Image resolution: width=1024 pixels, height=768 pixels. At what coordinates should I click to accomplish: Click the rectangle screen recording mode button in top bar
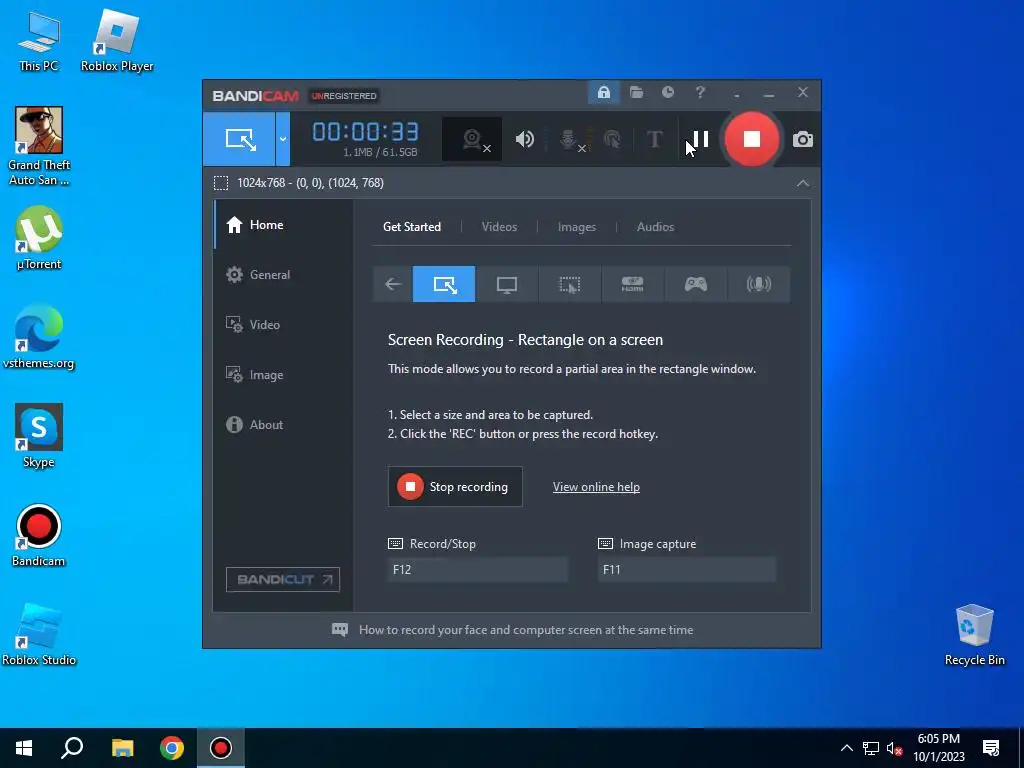click(x=239, y=138)
